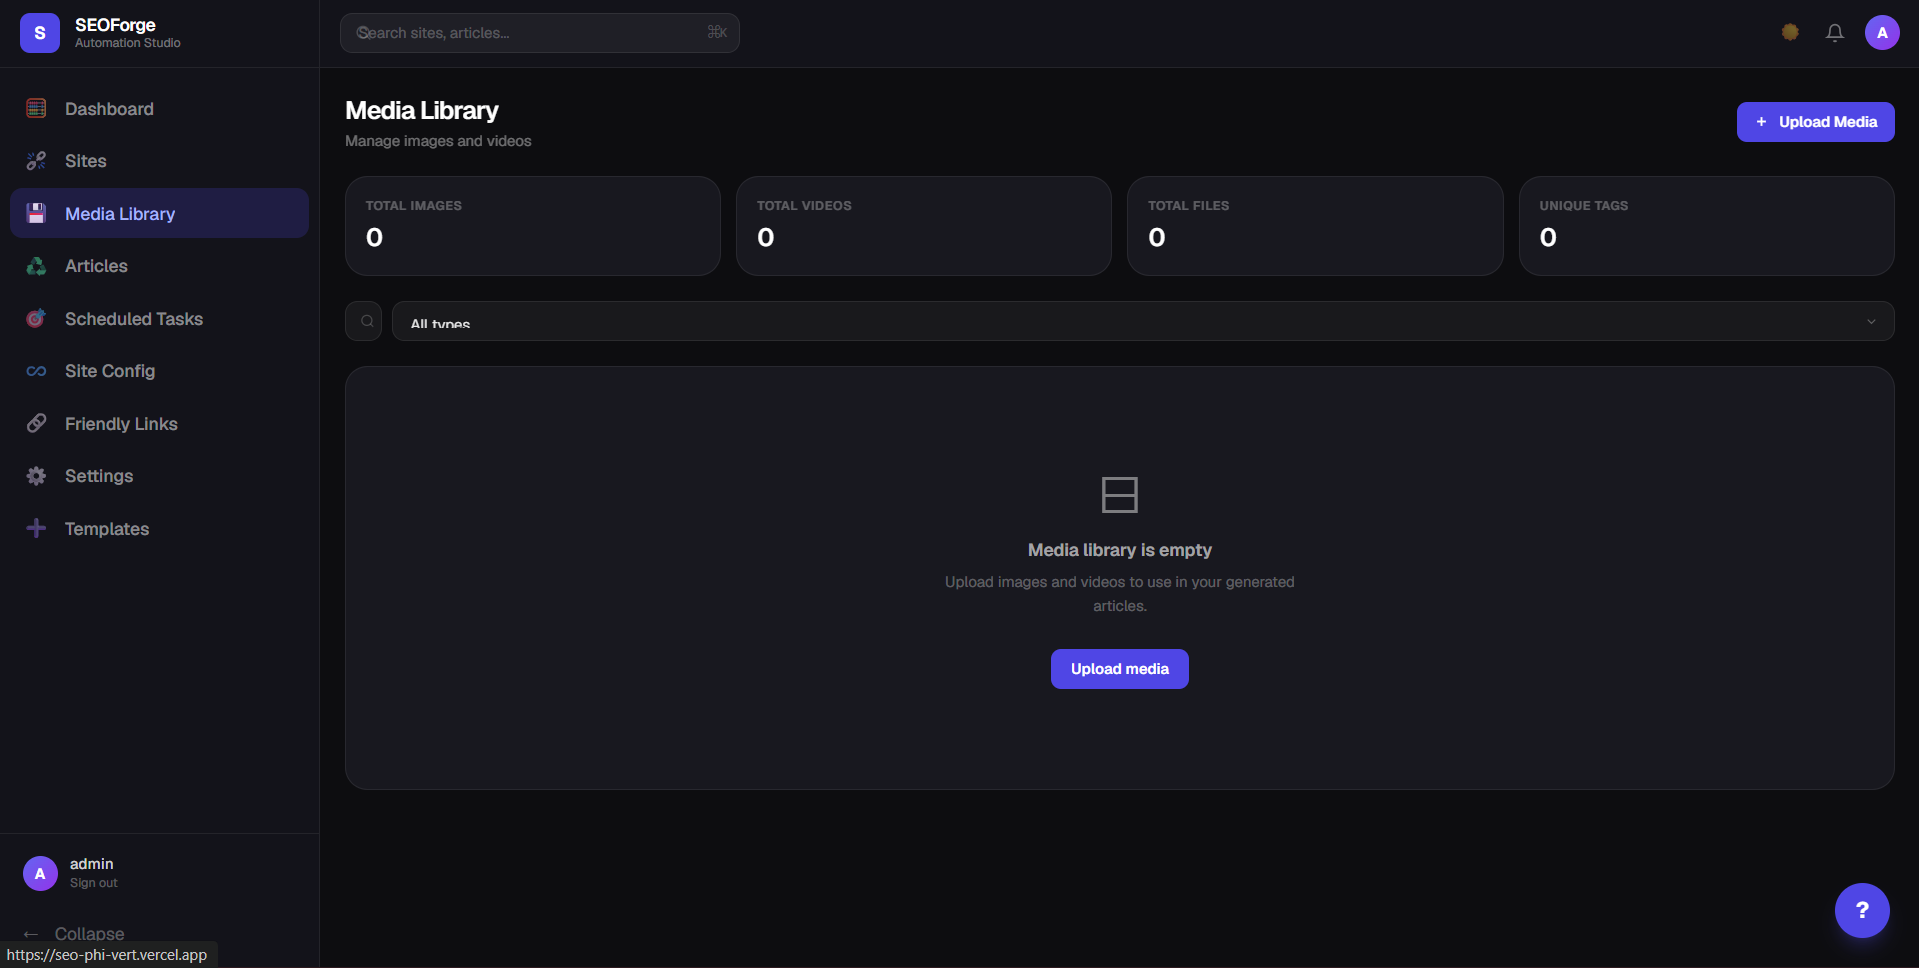Click the SEOForge brand name

pos(115,25)
